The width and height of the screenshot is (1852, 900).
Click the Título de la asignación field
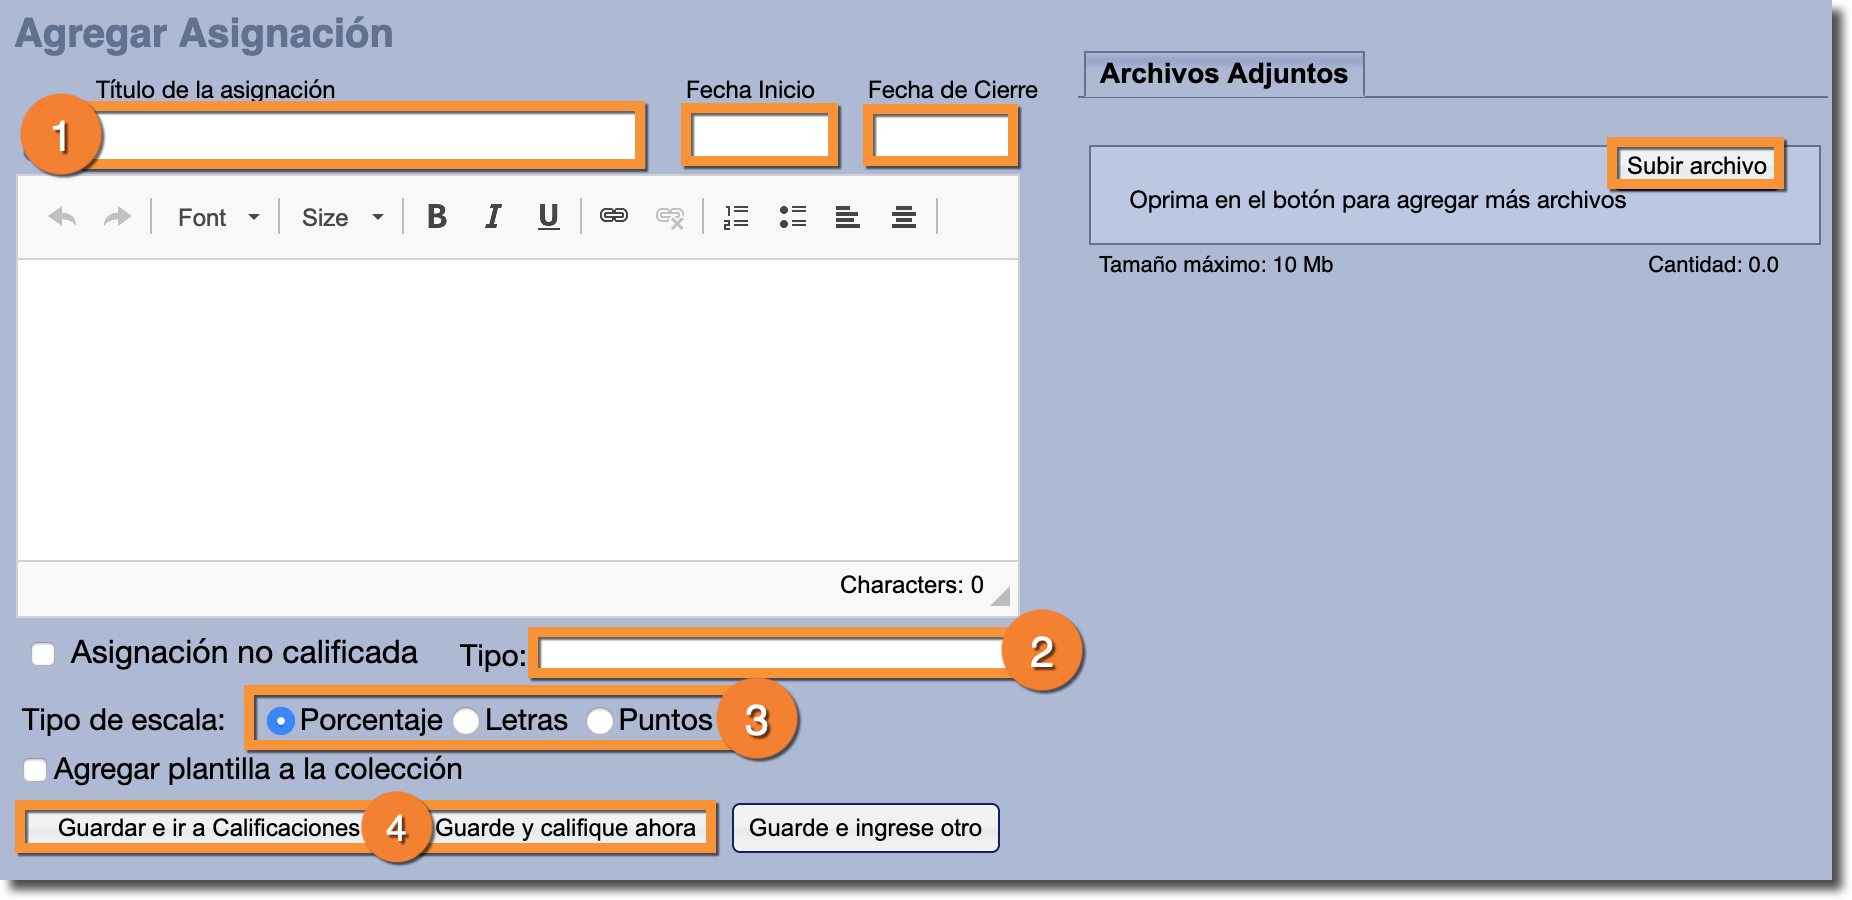368,136
